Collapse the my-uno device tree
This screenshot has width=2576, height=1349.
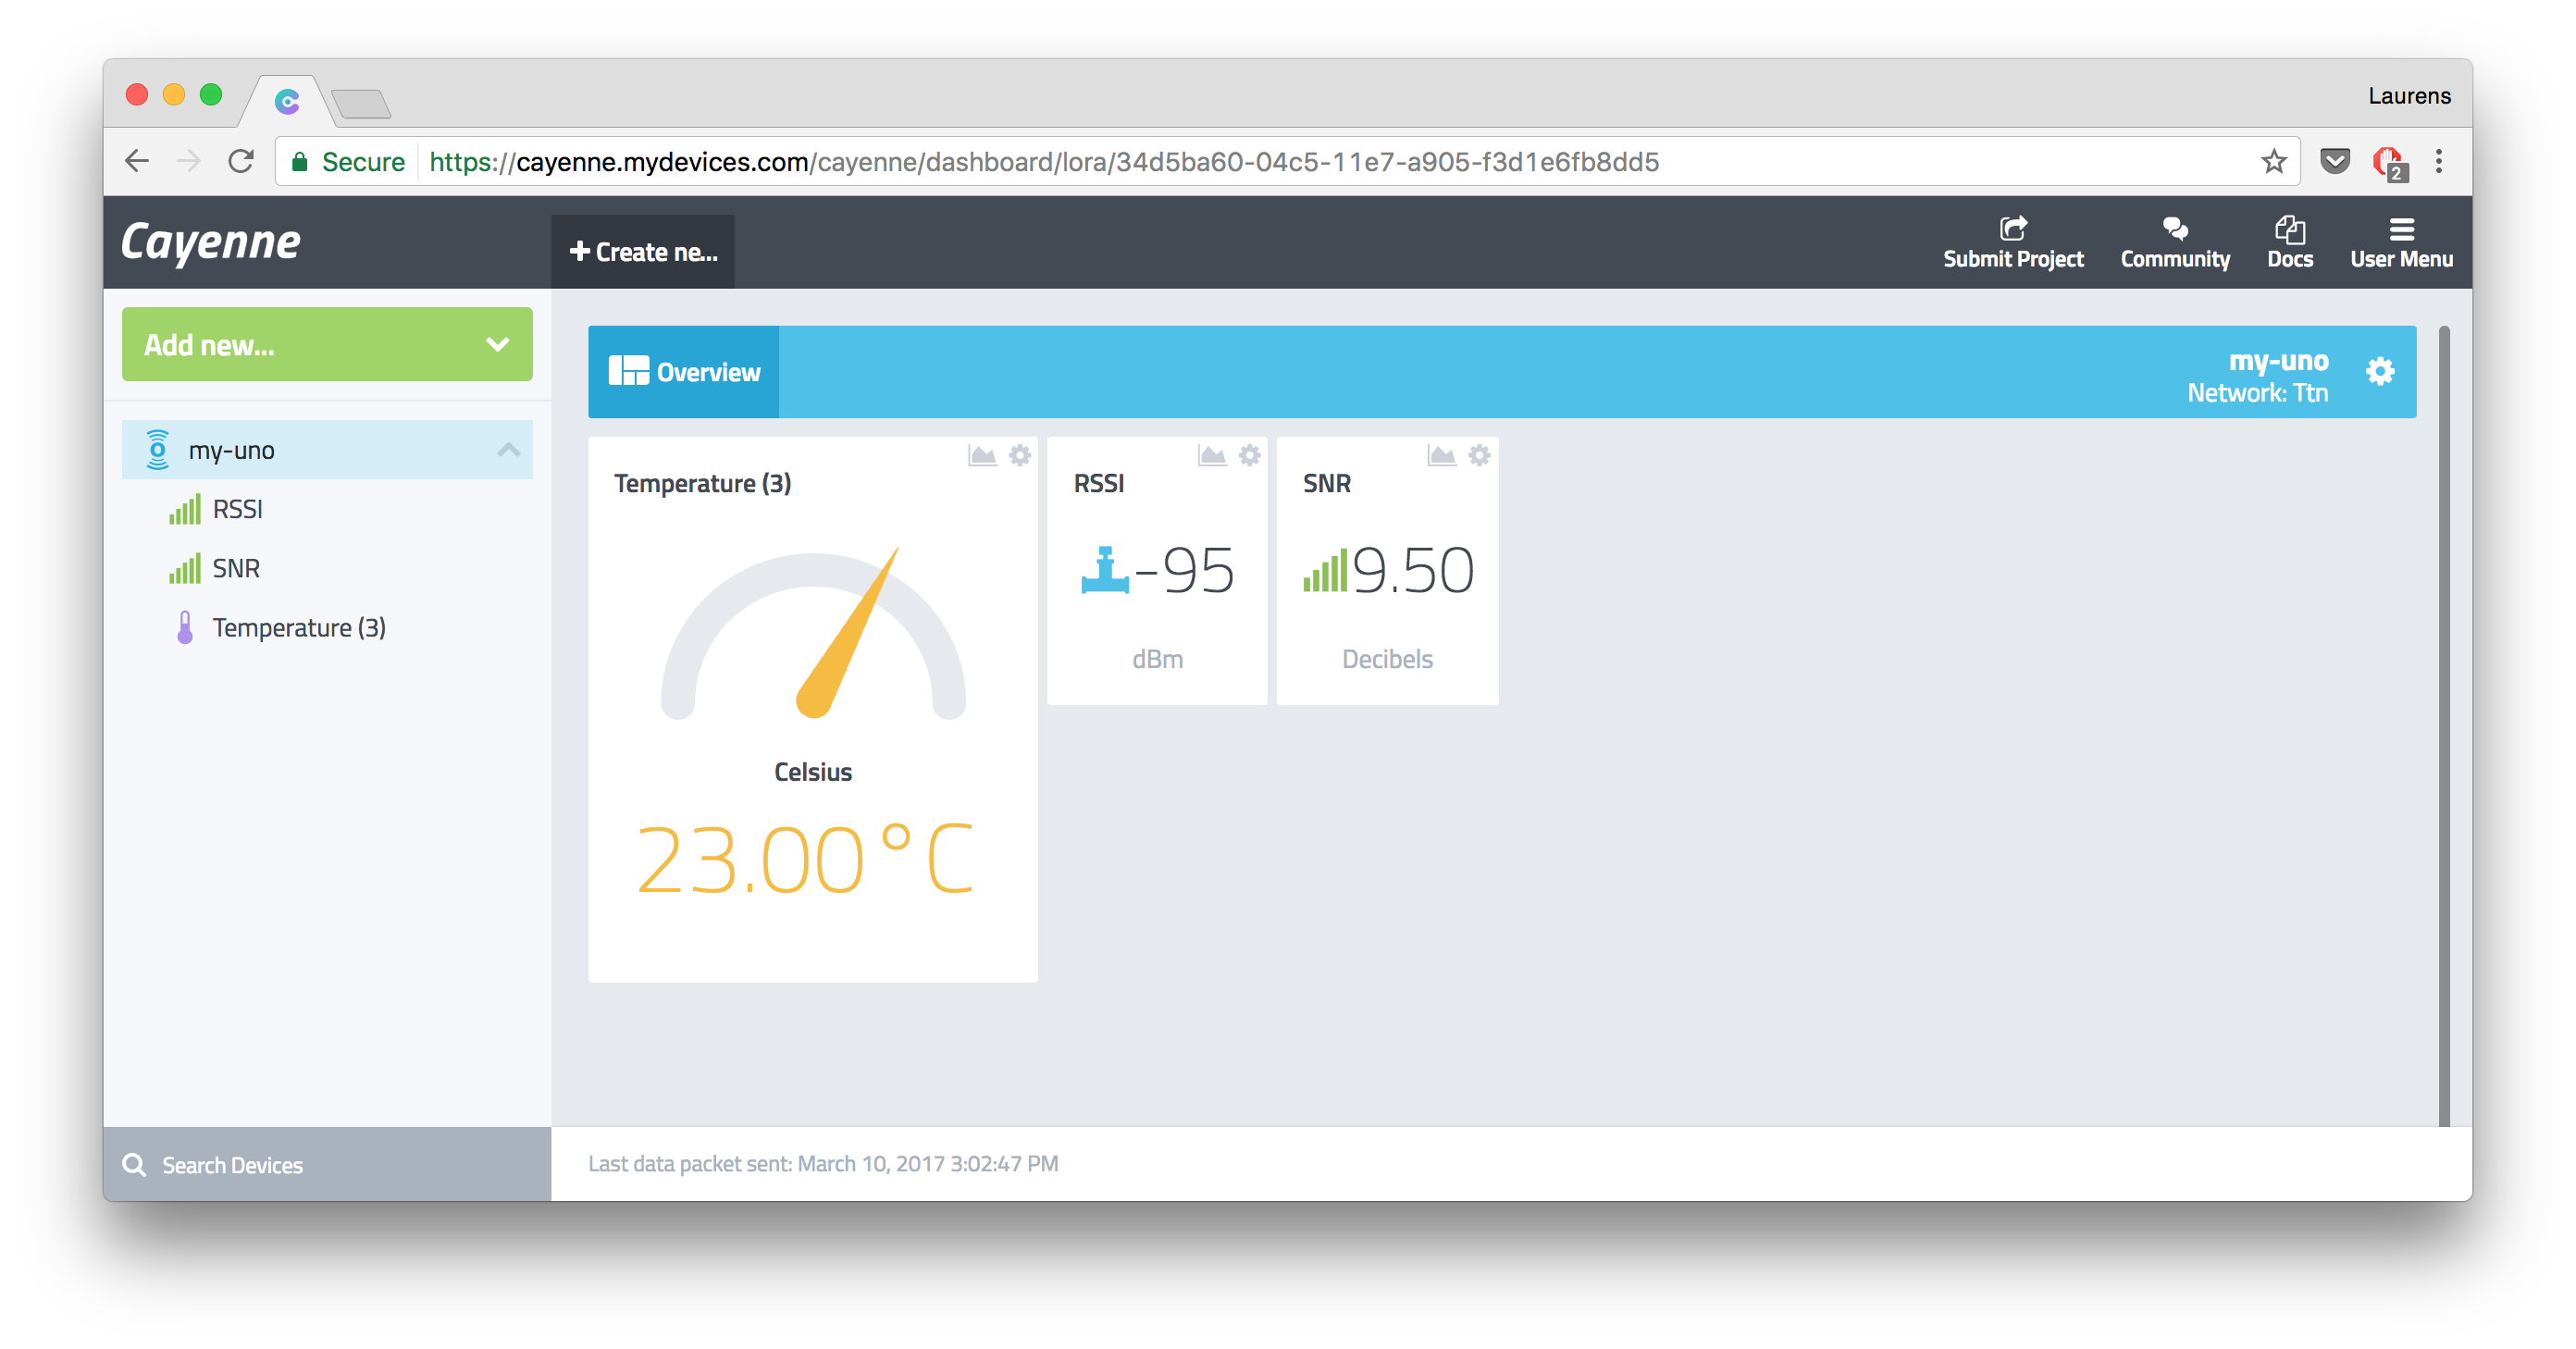(x=508, y=450)
